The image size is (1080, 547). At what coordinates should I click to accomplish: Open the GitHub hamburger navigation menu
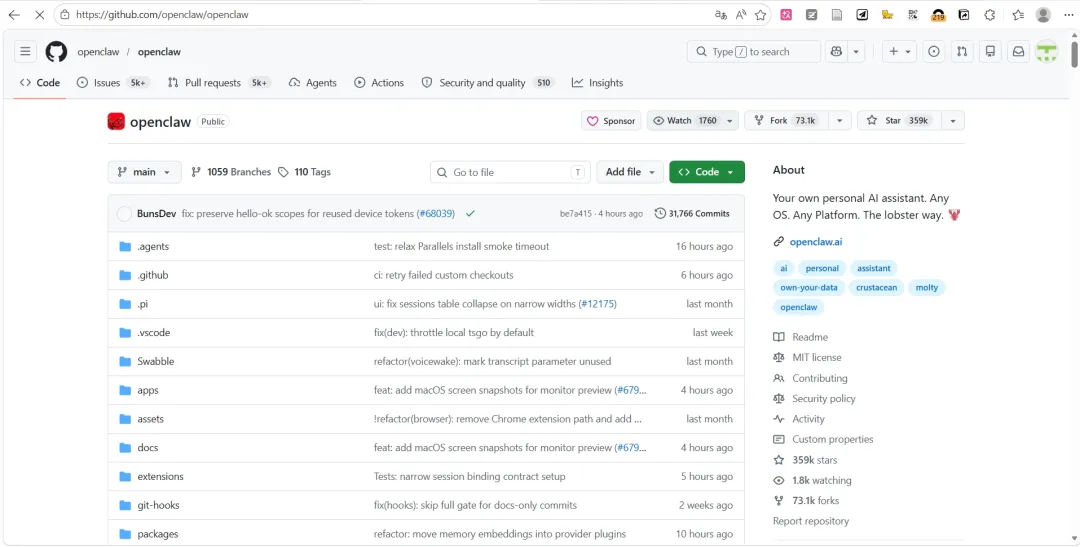pos(25,52)
